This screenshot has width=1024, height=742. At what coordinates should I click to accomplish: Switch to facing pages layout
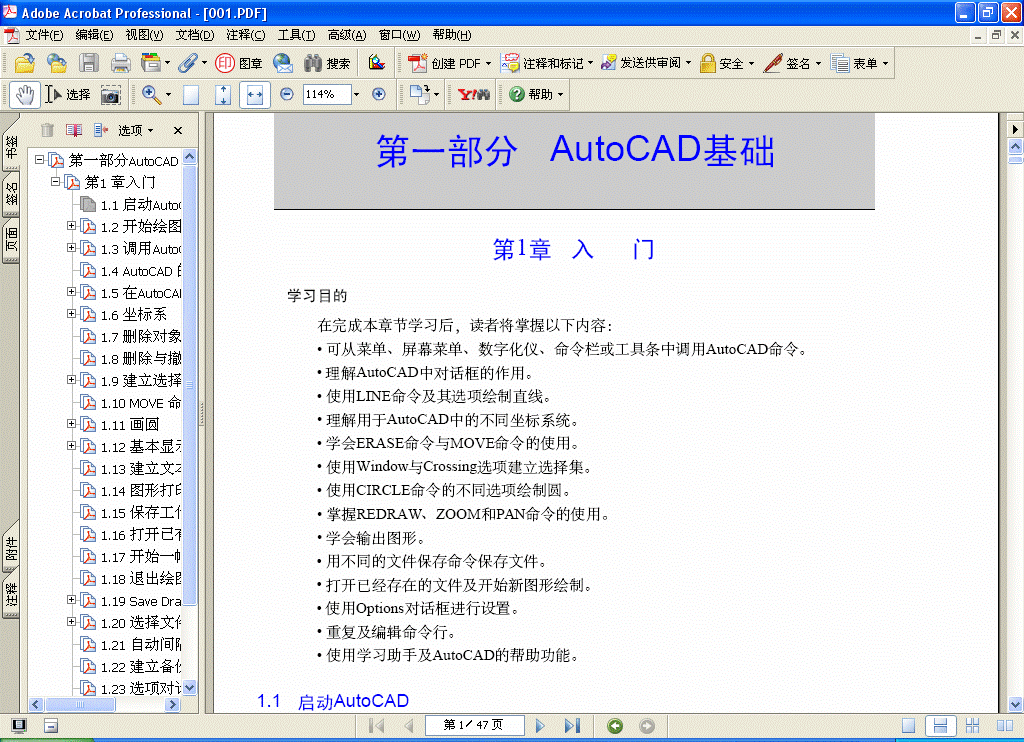pos(970,726)
